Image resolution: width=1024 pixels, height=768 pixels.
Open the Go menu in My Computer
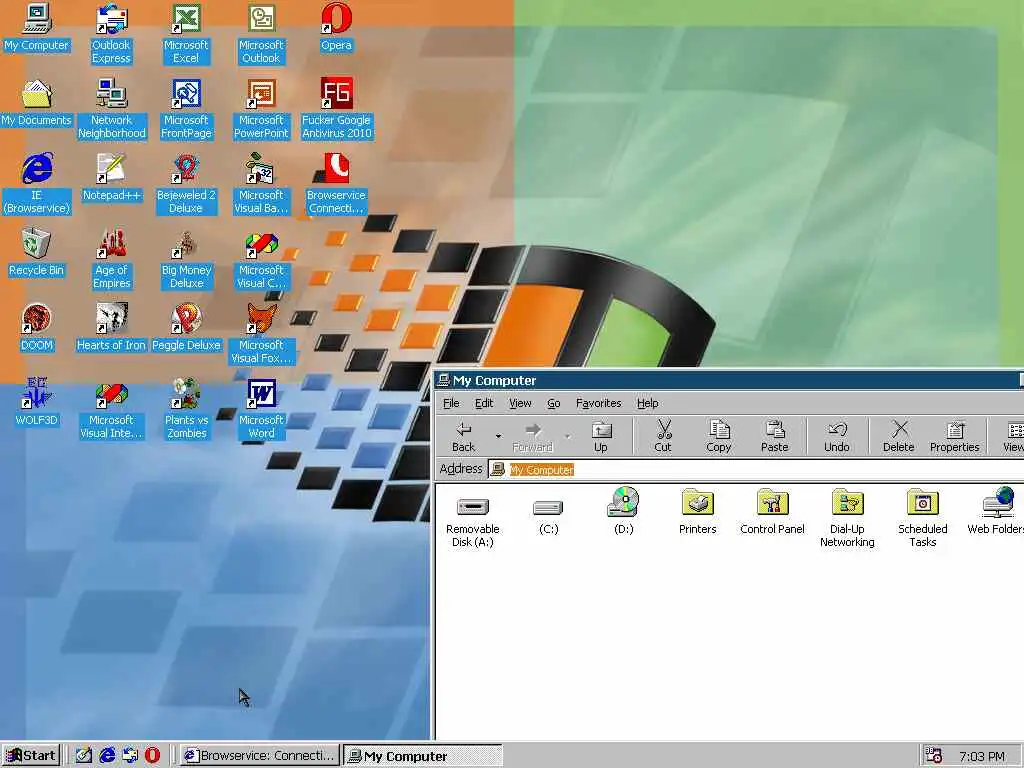point(554,403)
